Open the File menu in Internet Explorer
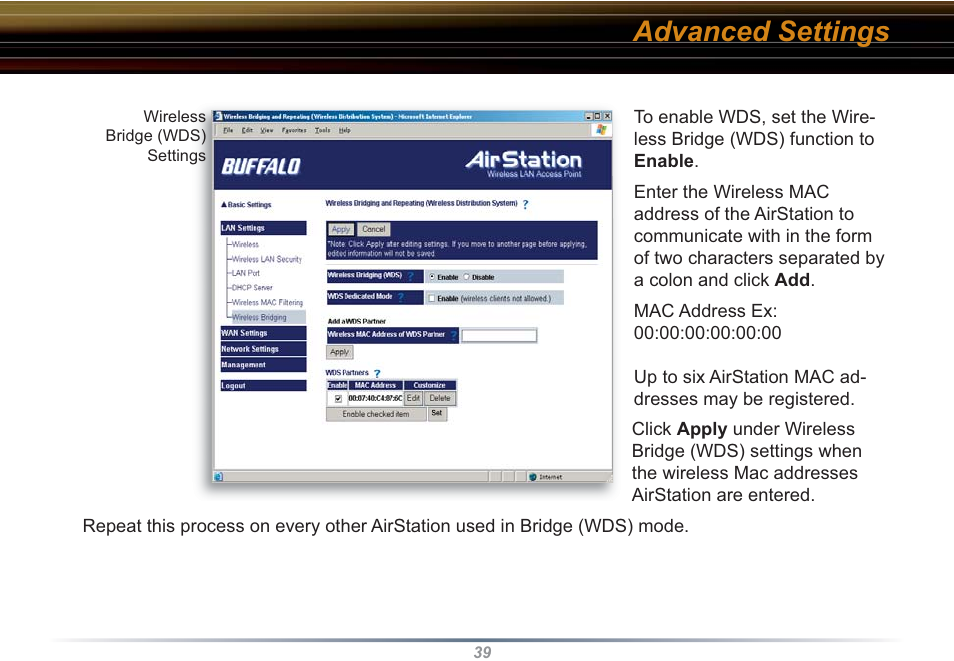Image resolution: width=954 pixels, height=661 pixels. click(x=228, y=130)
